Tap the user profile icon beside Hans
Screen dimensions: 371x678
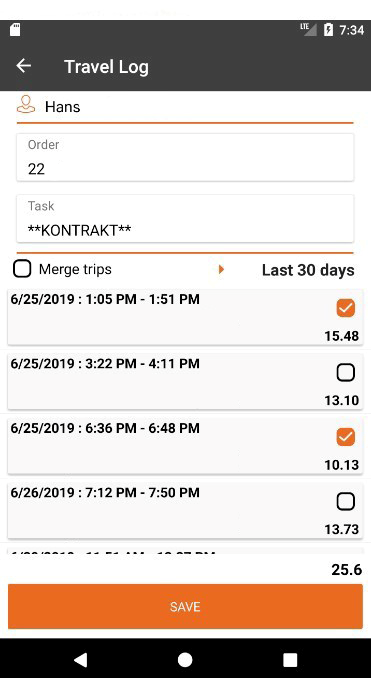point(26,104)
